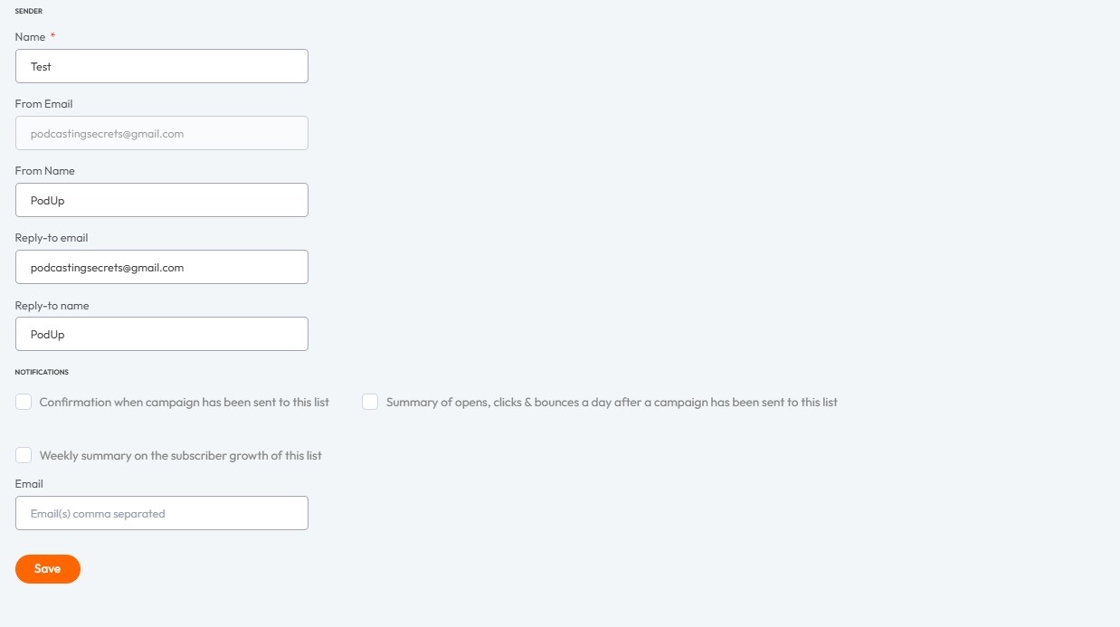The image size is (1120, 627).
Task: Click the 'Confirmation when campaign has been sent' label text
Action: [x=184, y=402]
